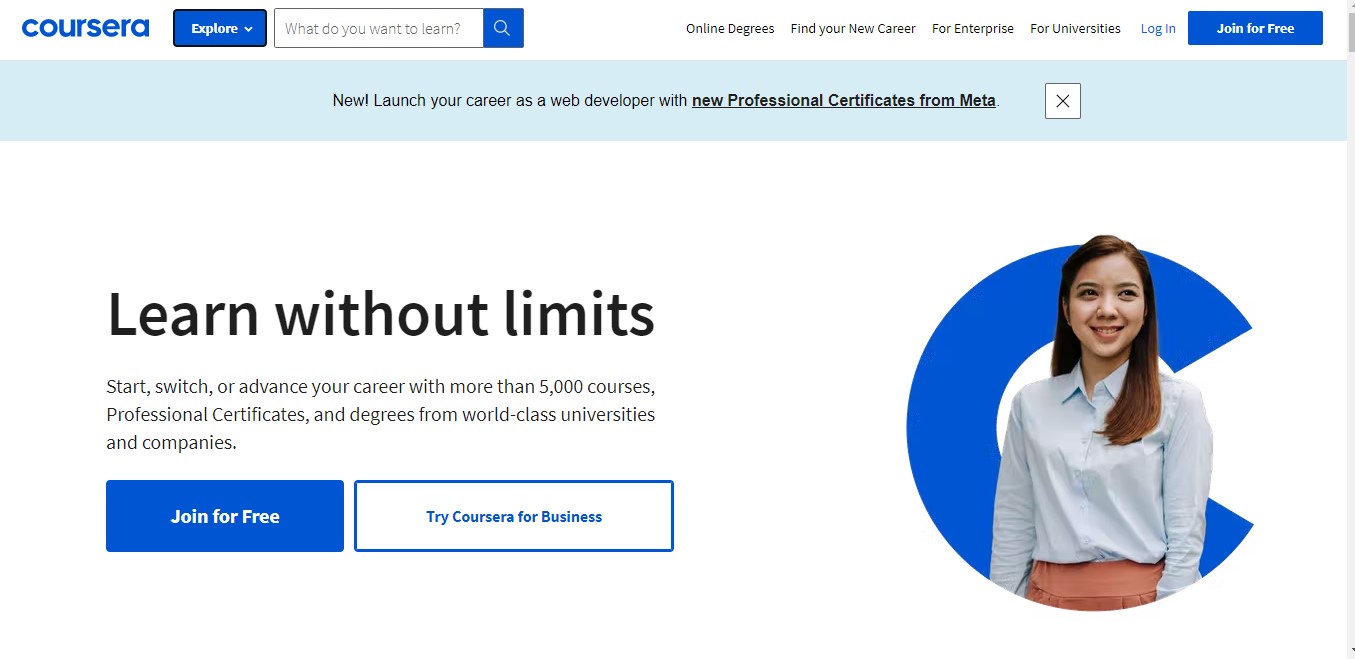The image size is (1355, 659).
Task: Click Try Coursera for Business button
Action: 514,516
